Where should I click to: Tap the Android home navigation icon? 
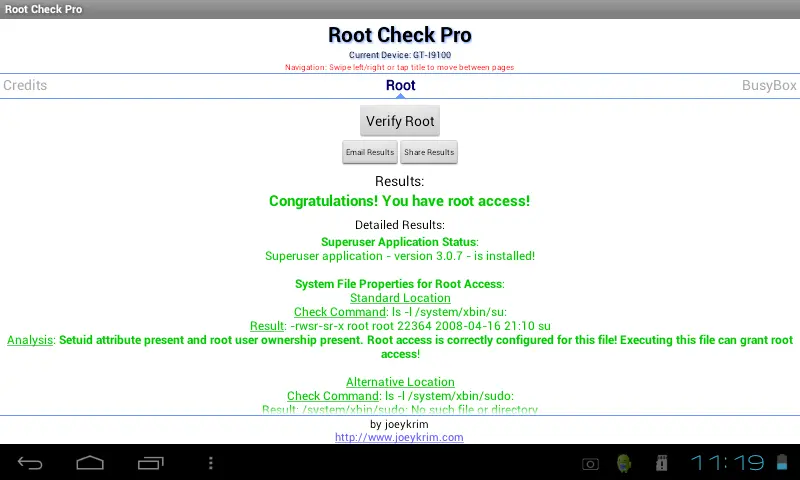click(x=90, y=463)
